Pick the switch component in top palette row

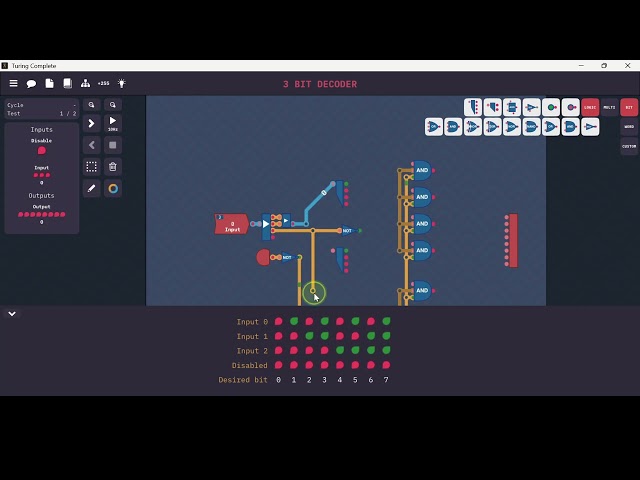tap(531, 107)
